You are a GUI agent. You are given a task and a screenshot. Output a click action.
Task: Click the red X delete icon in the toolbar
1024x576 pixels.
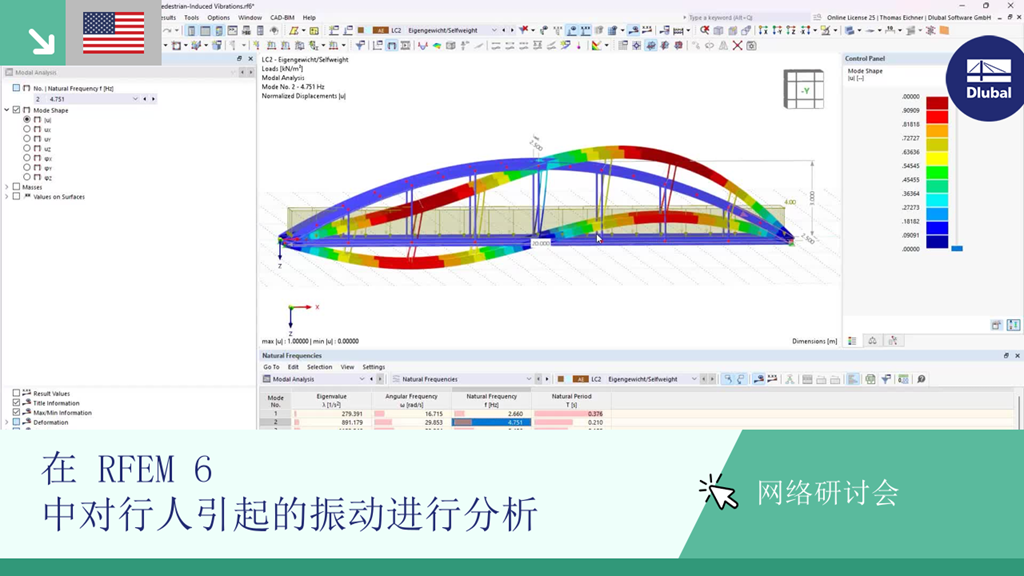(737, 46)
